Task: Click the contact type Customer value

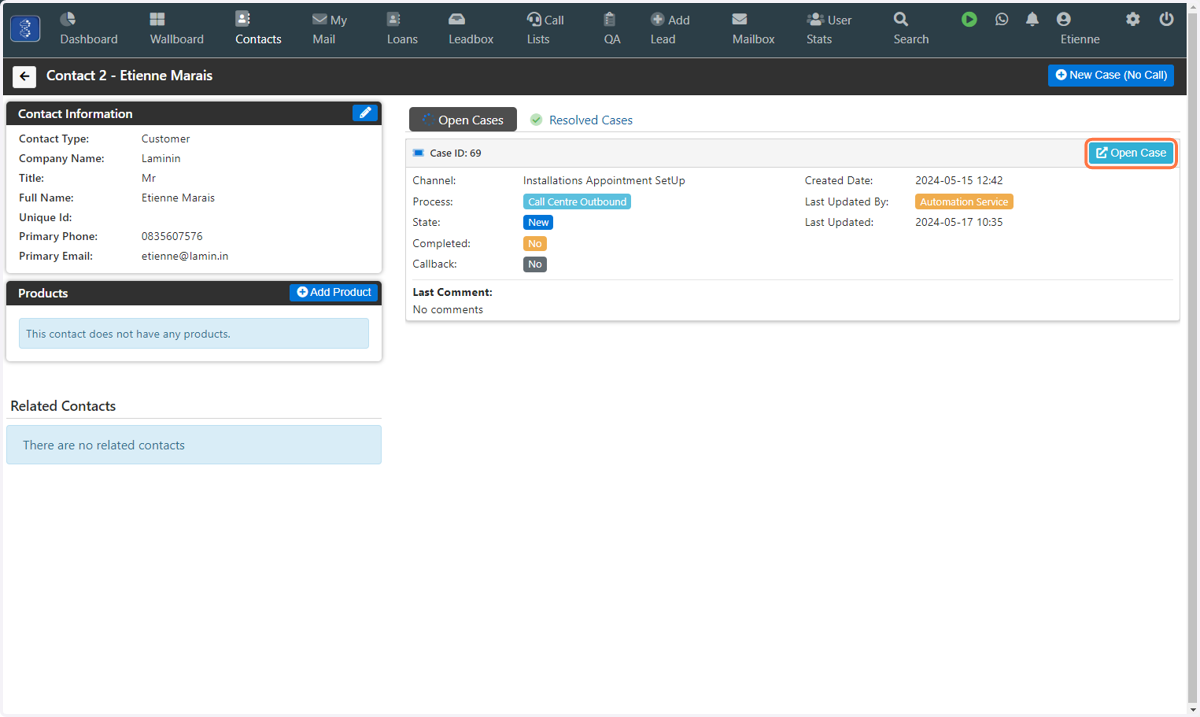Action: [165, 139]
